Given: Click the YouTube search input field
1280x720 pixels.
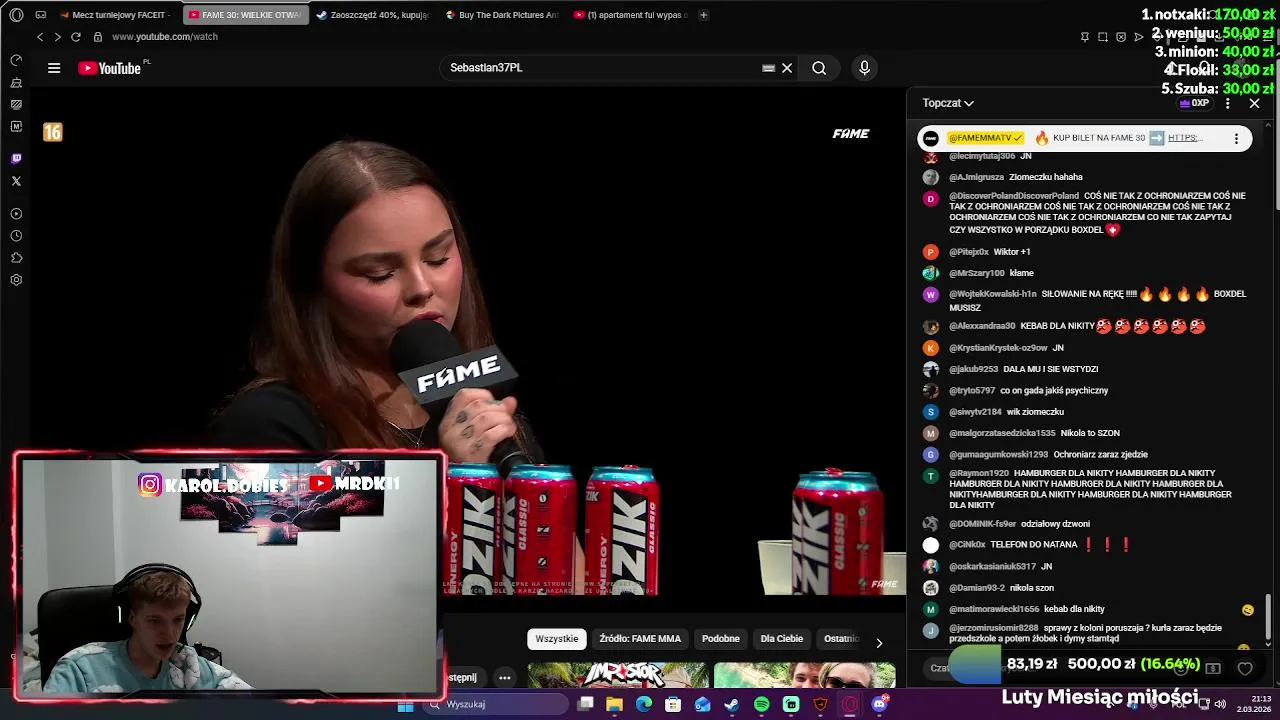Looking at the screenshot, I should pos(600,68).
